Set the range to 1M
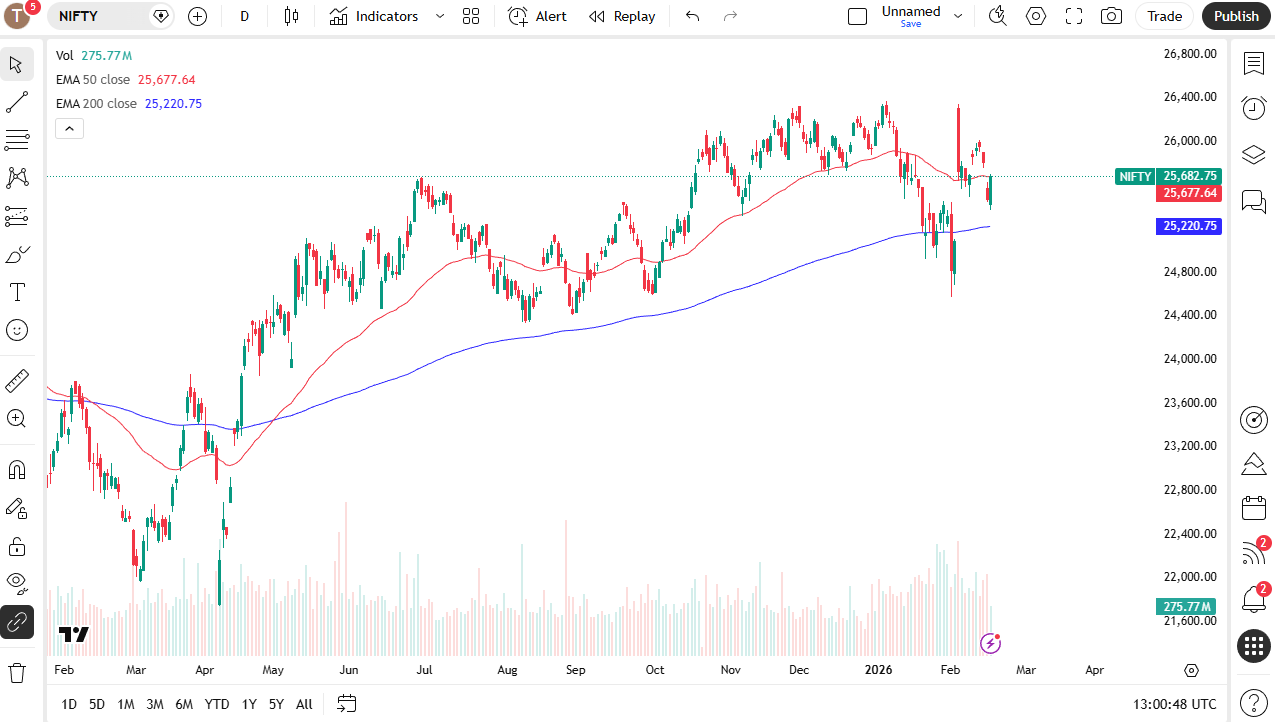Image resolution: width=1275 pixels, height=722 pixels. pos(126,704)
